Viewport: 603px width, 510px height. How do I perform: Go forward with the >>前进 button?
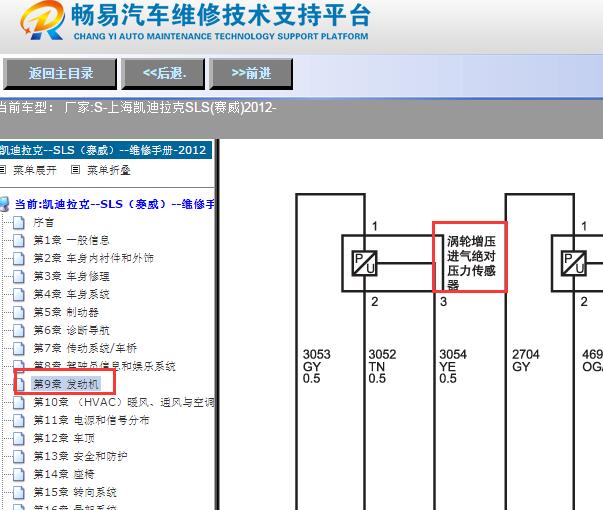[251, 74]
